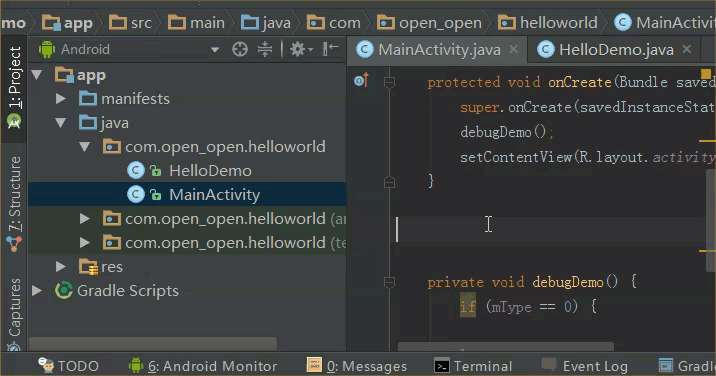716x376 pixels.
Task: Click the project panel horizontal scrollbar
Action: click(153, 343)
